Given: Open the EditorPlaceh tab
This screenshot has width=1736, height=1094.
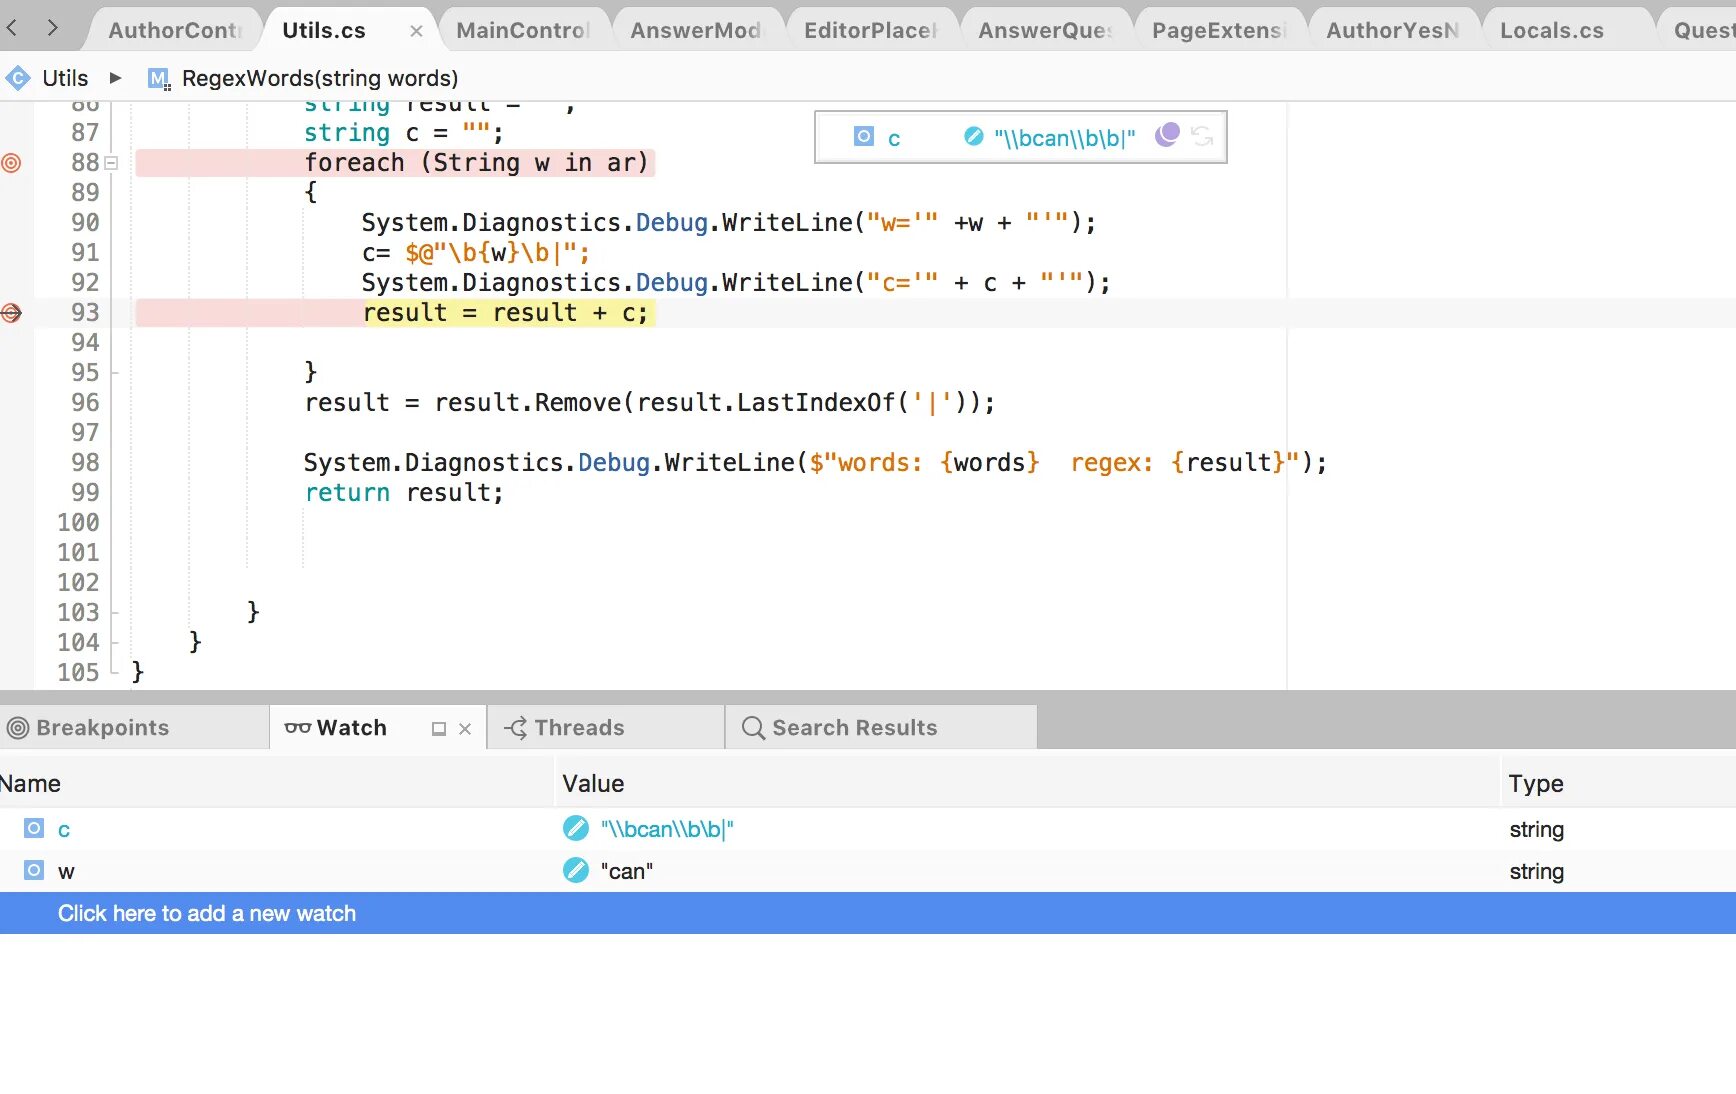Looking at the screenshot, I should [870, 30].
